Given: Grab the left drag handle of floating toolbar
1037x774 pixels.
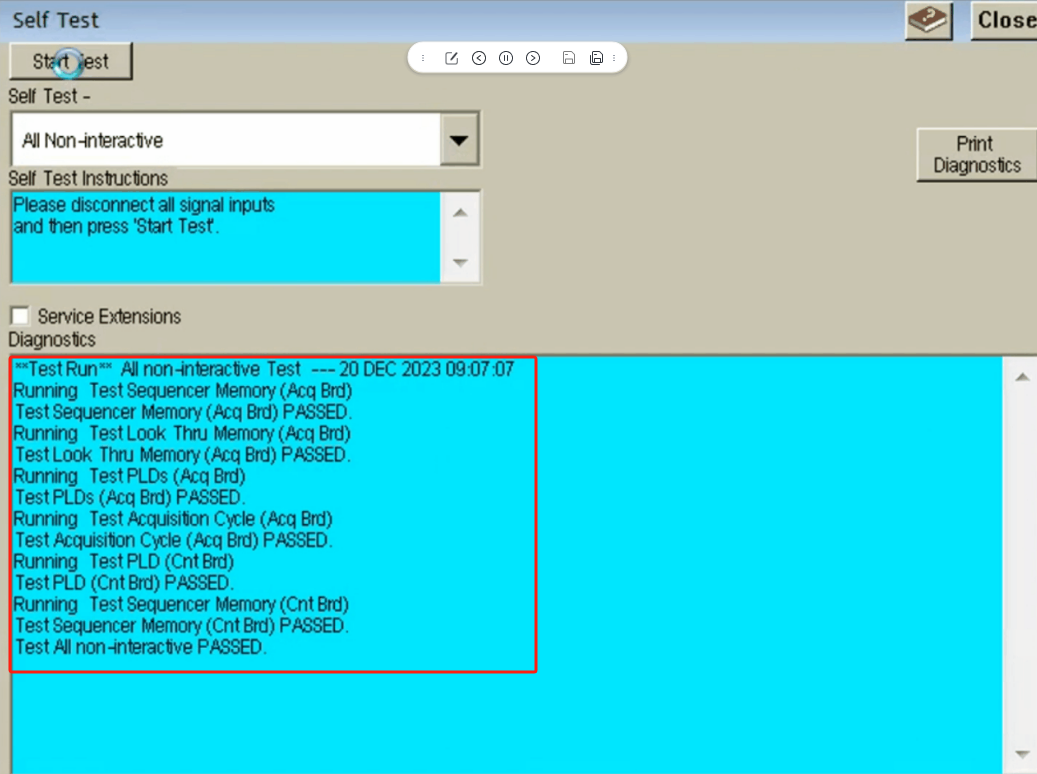Looking at the screenshot, I should pos(422,58).
